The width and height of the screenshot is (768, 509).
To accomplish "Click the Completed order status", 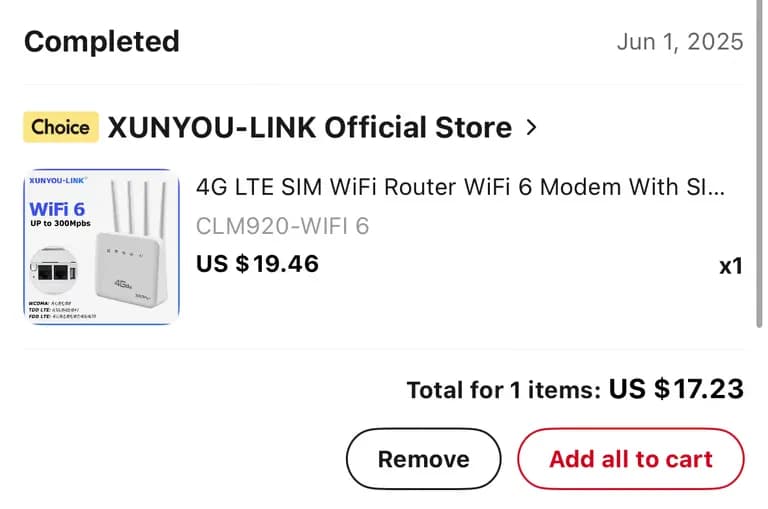I will point(101,41).
